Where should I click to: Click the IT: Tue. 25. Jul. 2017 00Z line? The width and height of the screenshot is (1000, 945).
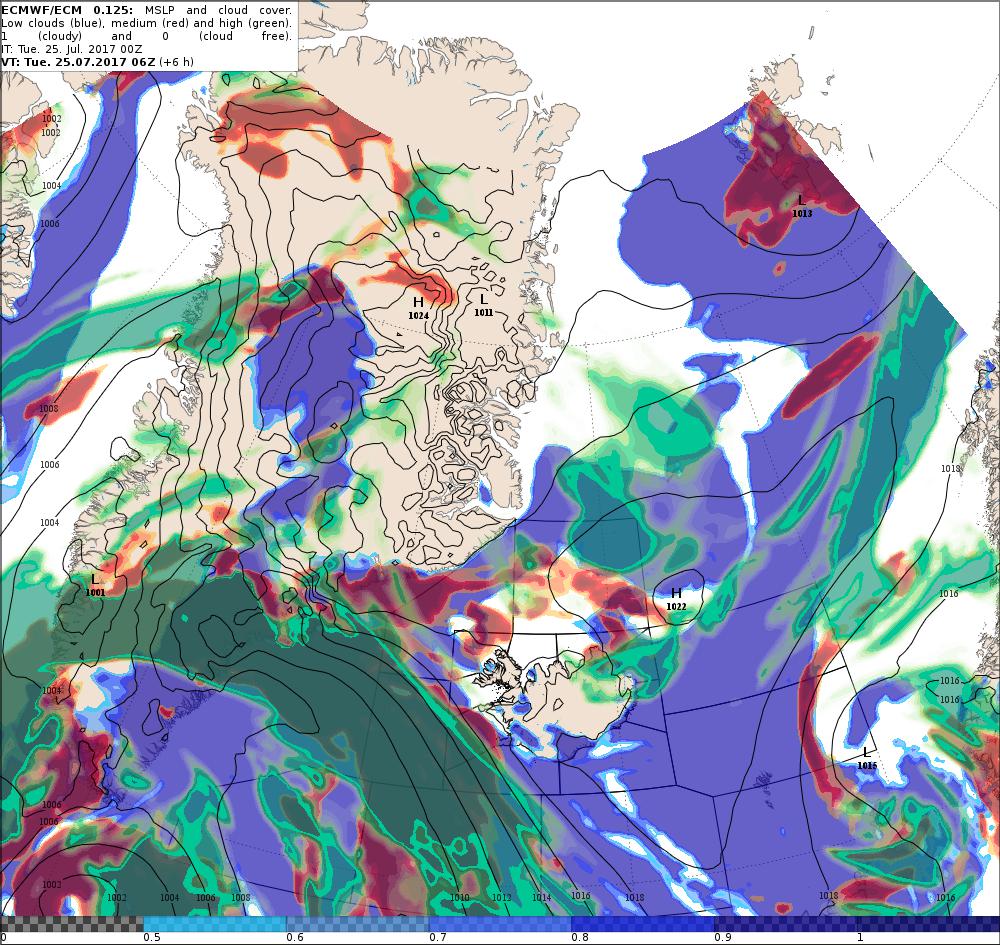click(71, 49)
